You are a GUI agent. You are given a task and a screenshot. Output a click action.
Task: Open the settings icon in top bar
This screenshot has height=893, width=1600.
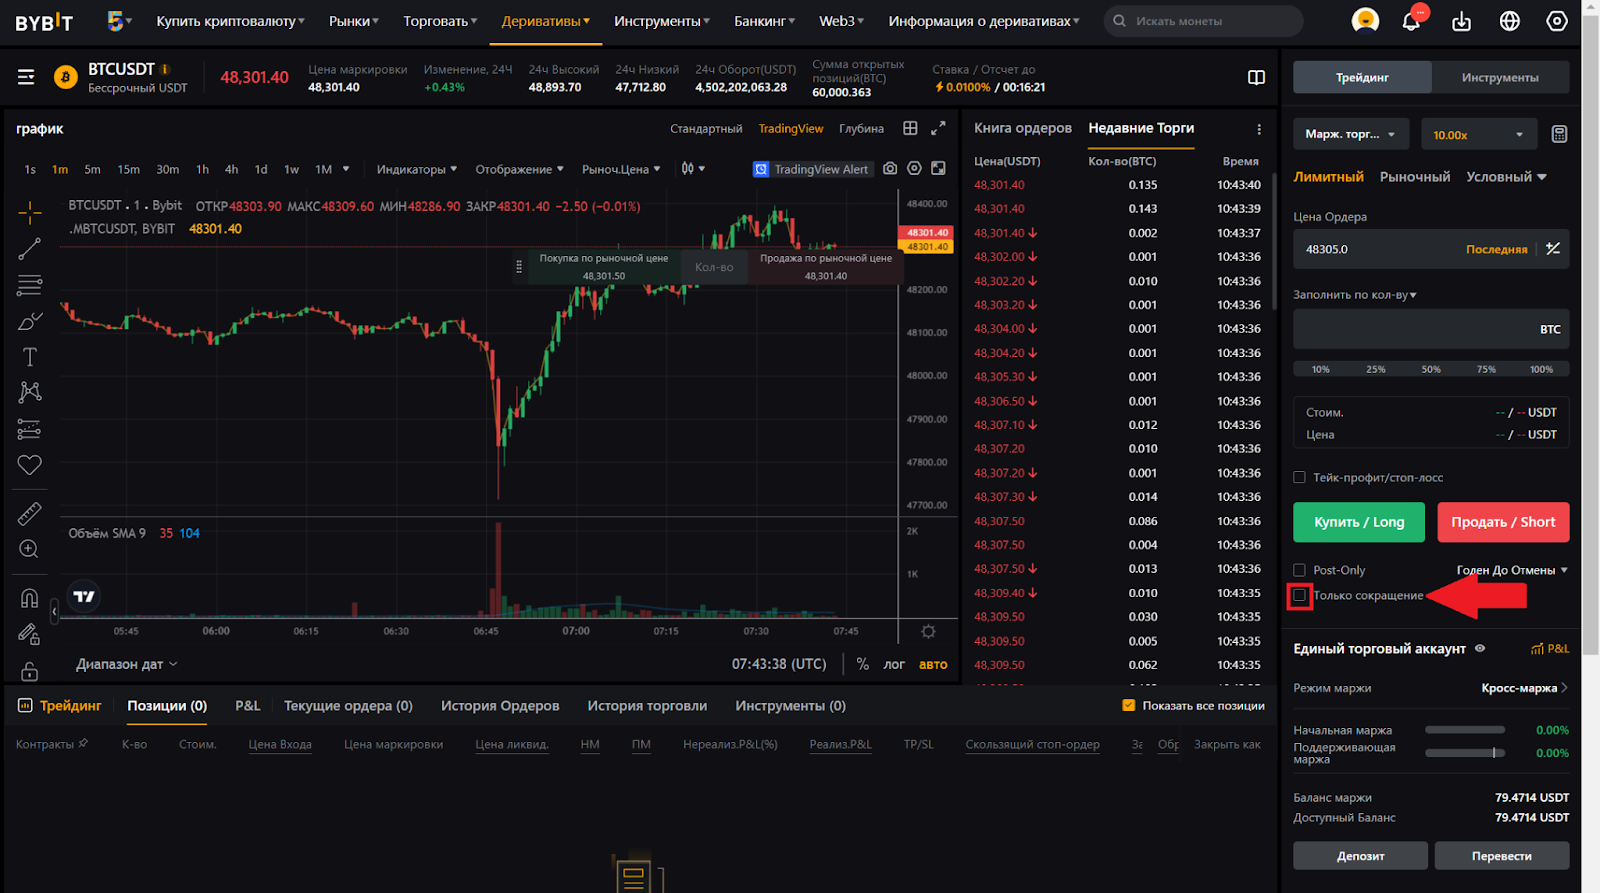tap(1557, 20)
